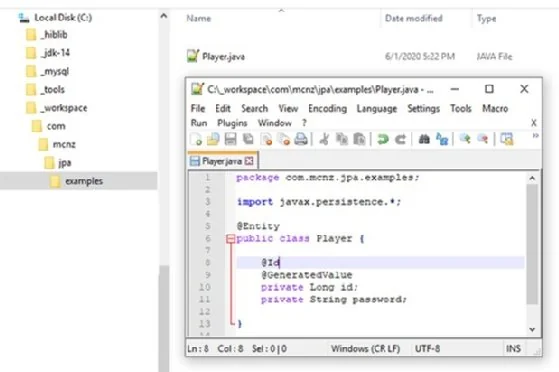Click the editor scrollbar up arrow
The height and width of the screenshot is (372, 559).
click(x=532, y=178)
